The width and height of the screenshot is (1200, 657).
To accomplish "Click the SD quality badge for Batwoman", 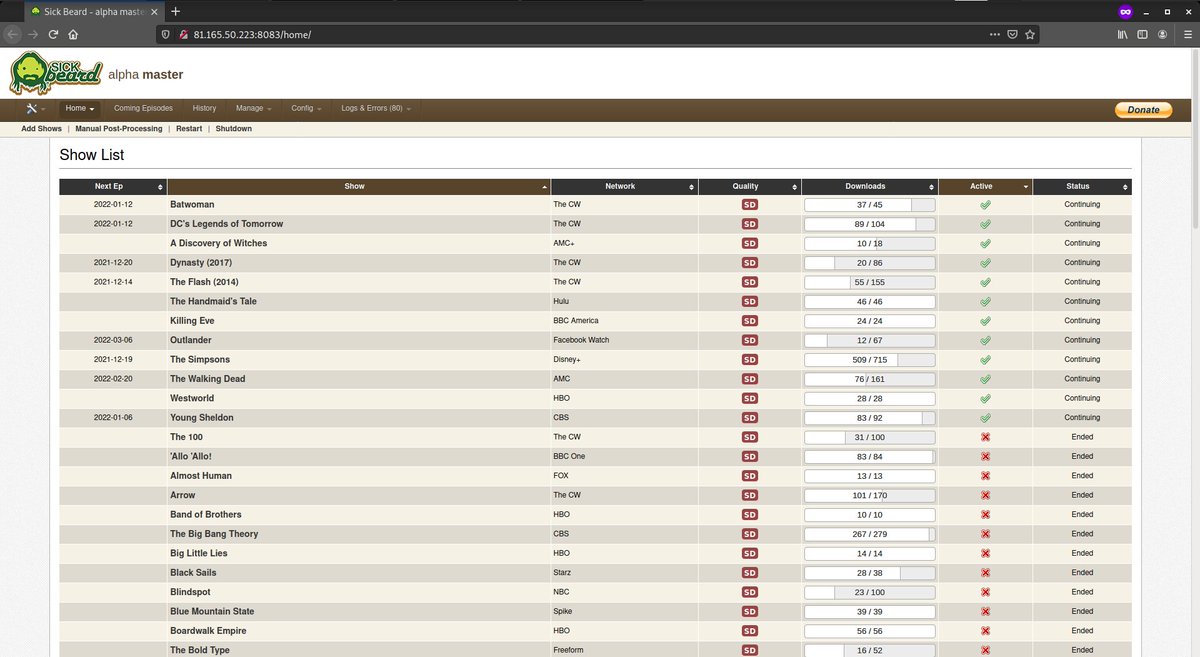I will [x=749, y=205].
